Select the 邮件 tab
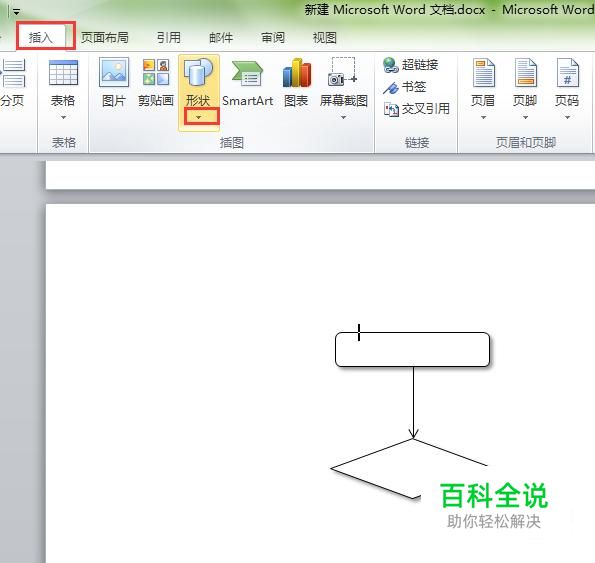The image size is (595, 563). (x=221, y=38)
